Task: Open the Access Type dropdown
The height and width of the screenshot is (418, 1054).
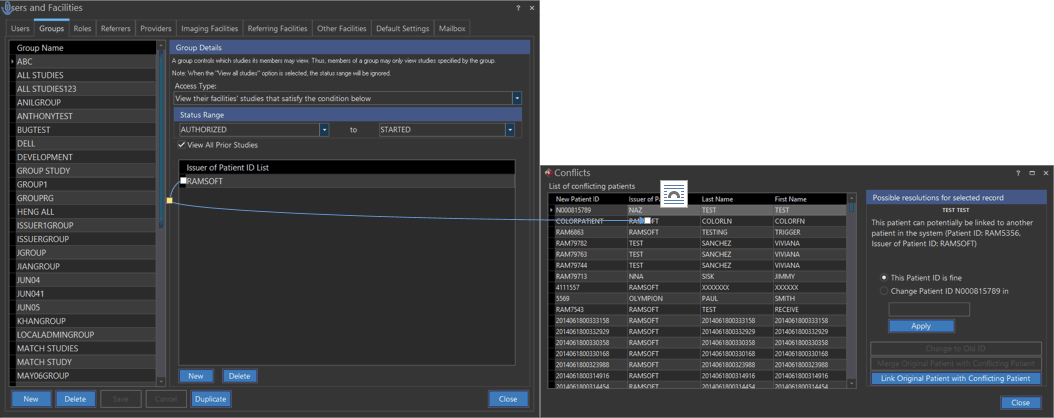Action: tap(517, 98)
